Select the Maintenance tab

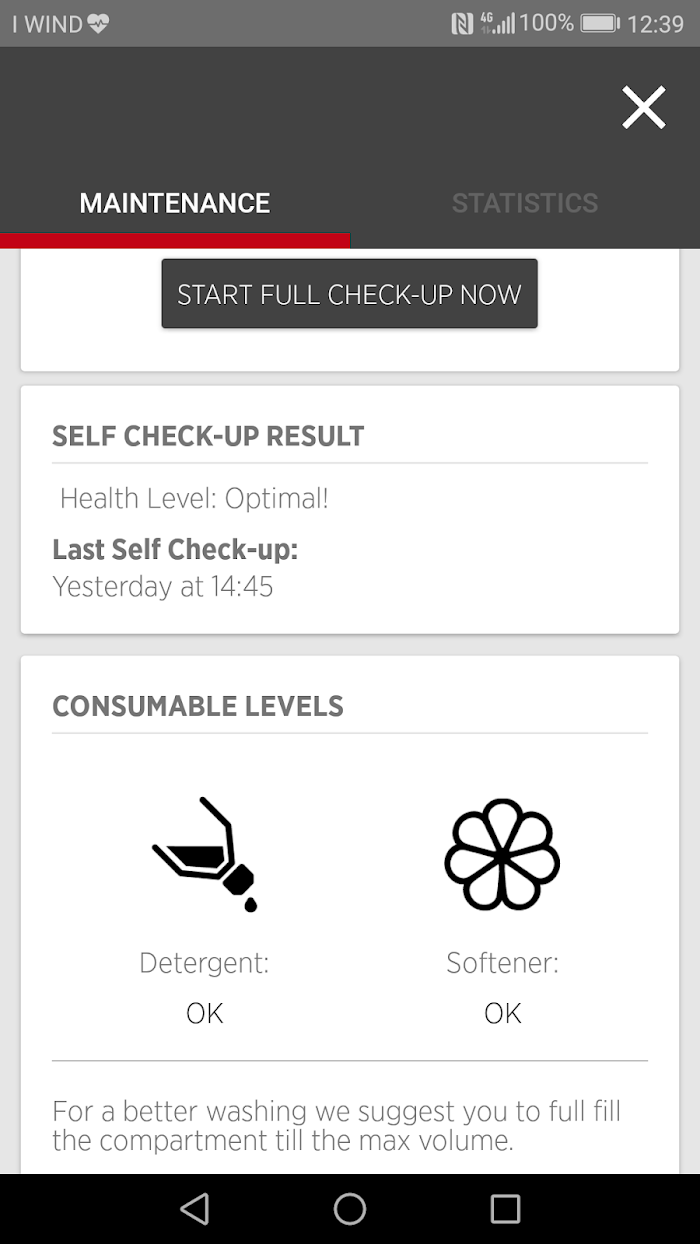[175, 203]
